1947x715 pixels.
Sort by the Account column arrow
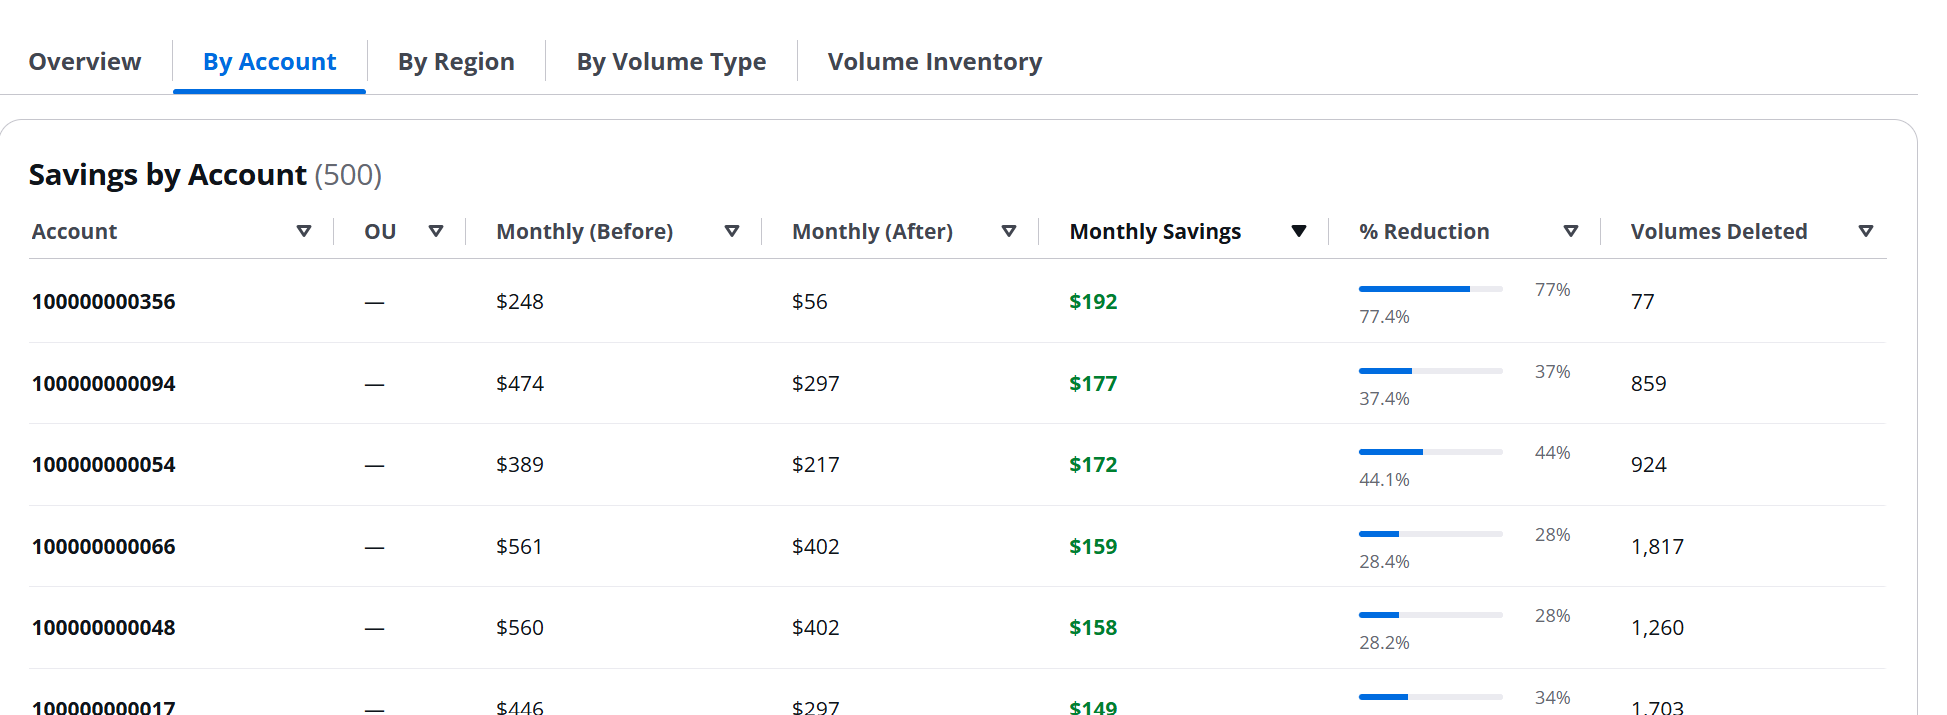coord(304,231)
